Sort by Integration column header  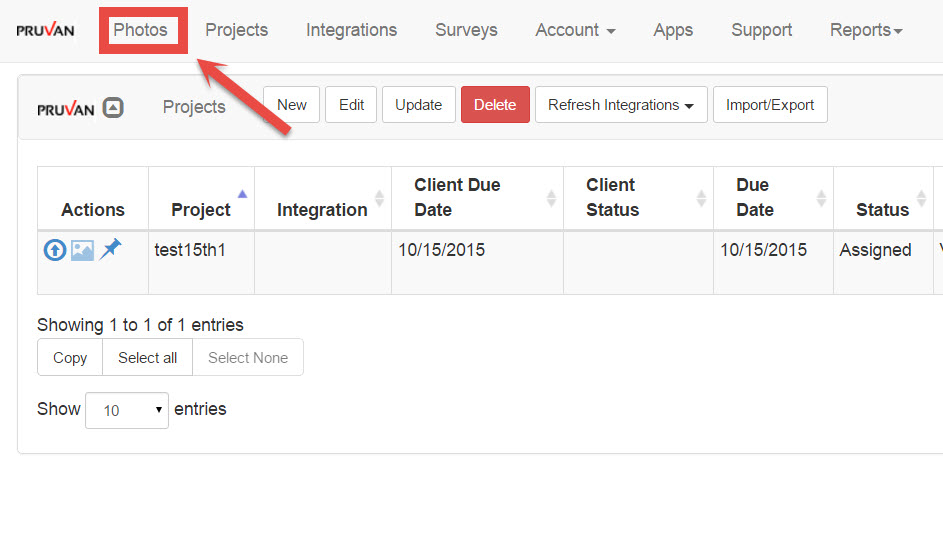pyautogui.click(x=322, y=209)
